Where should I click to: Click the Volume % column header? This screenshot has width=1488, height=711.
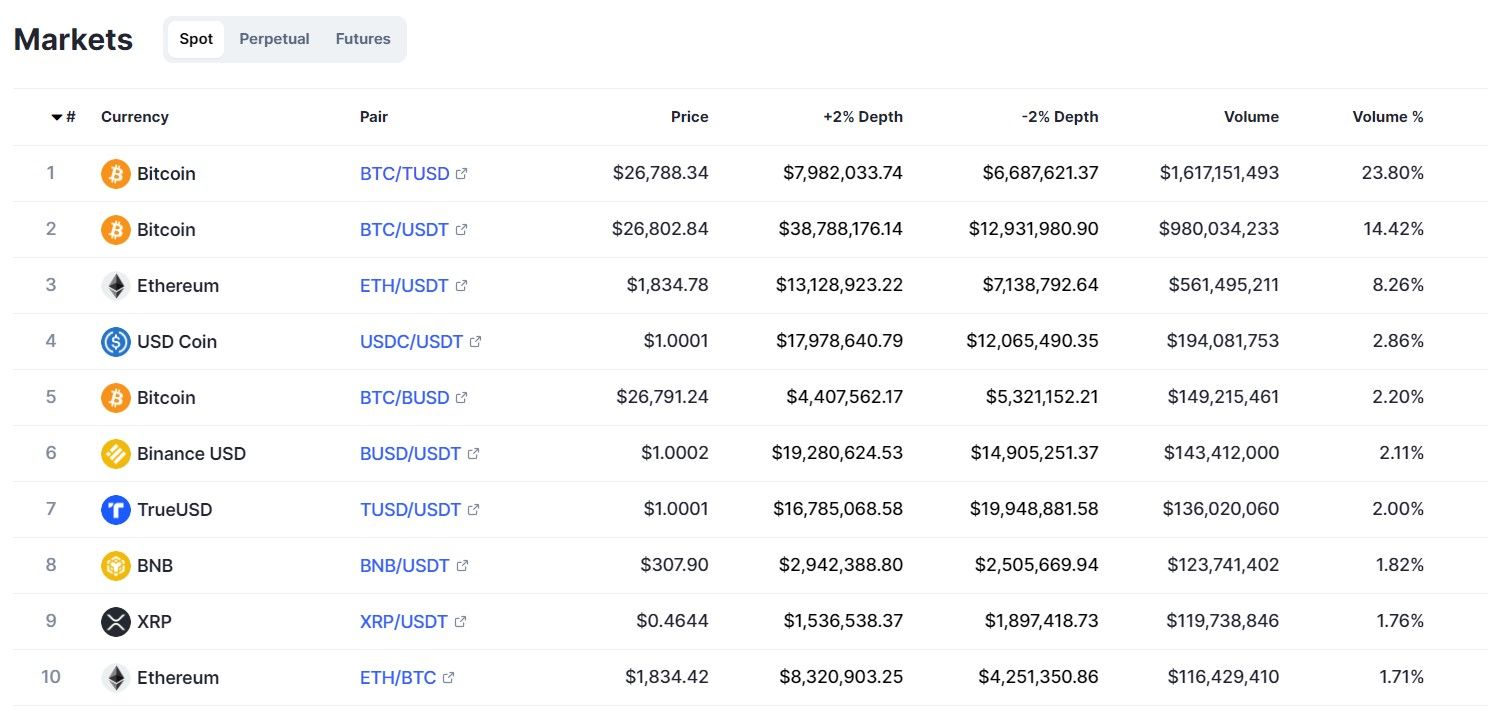click(1387, 117)
